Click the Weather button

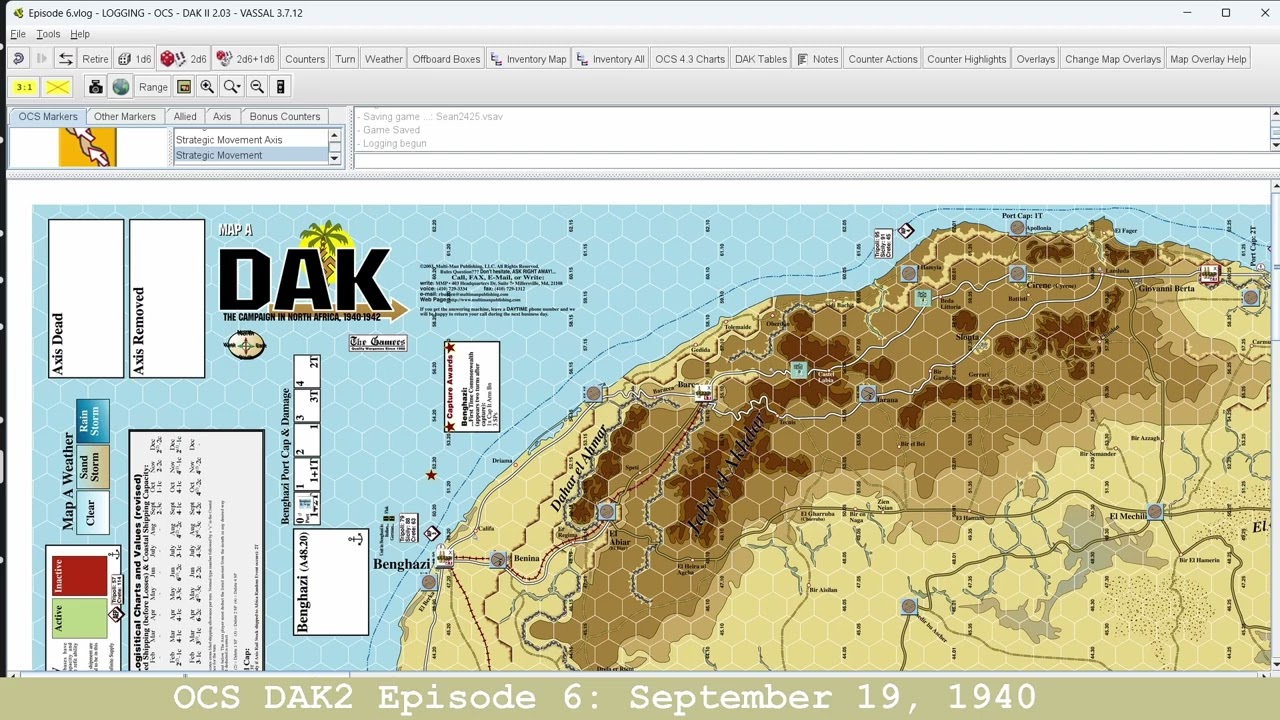pos(384,59)
